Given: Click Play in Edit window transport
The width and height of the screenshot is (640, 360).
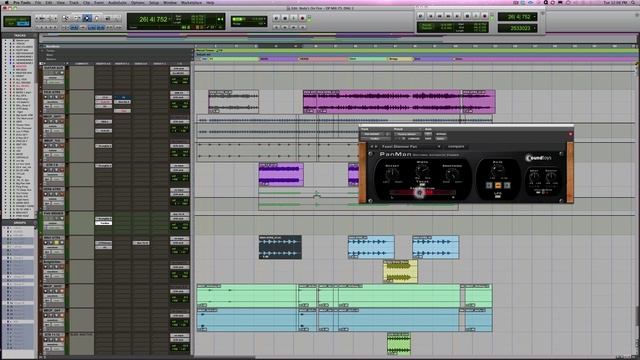Looking at the screenshot, I should [x=293, y=18].
